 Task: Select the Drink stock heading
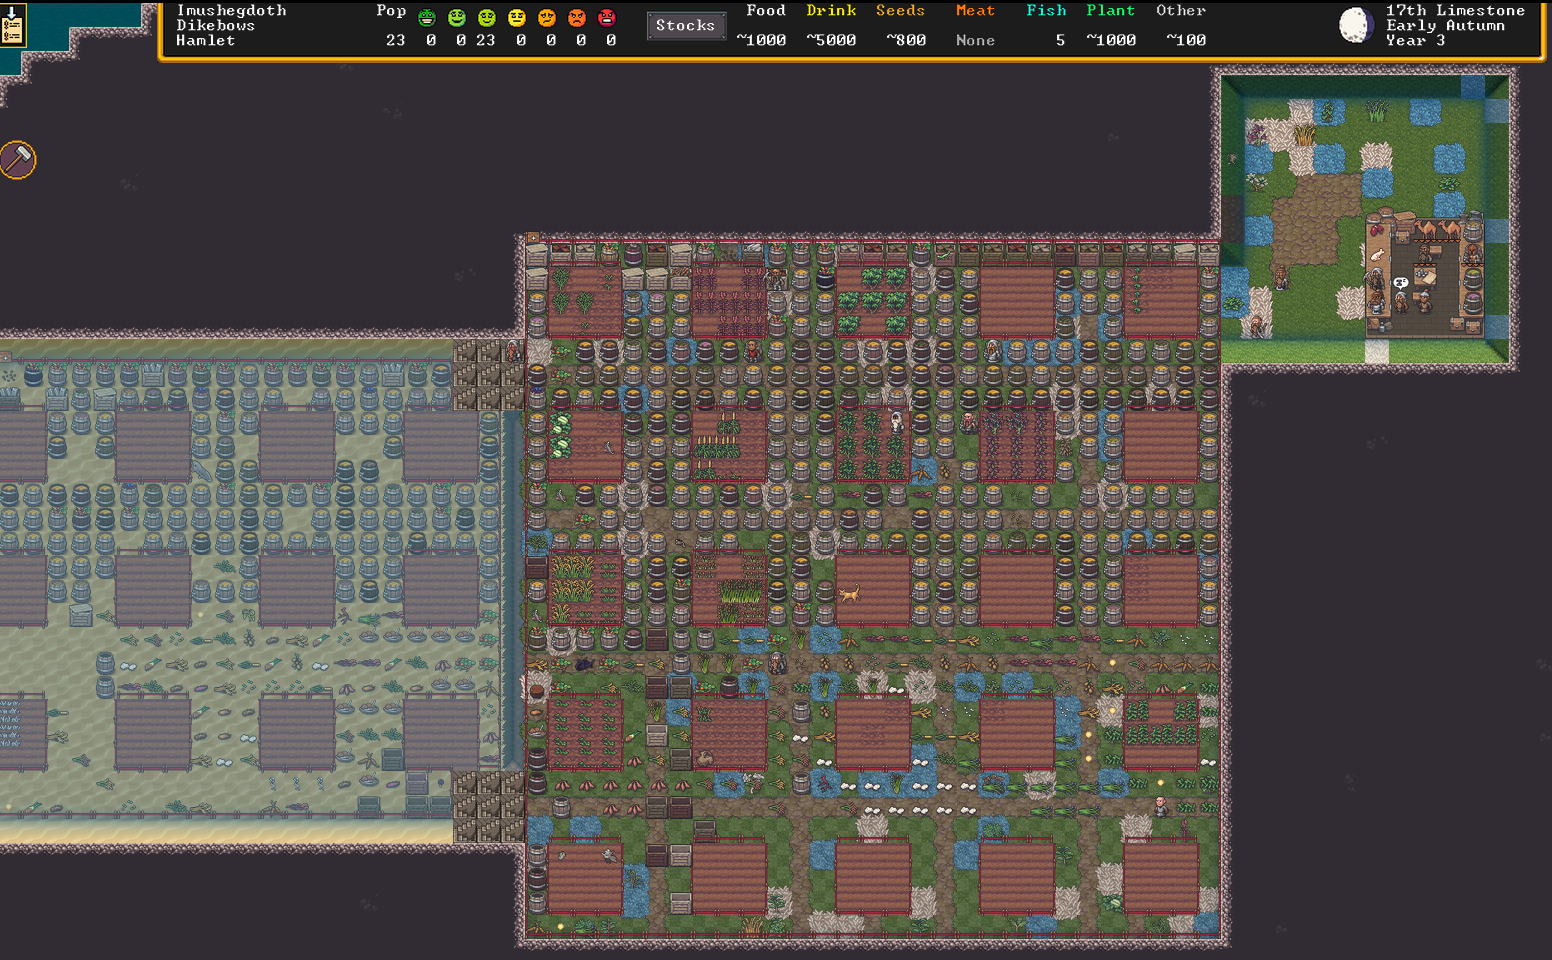831,11
